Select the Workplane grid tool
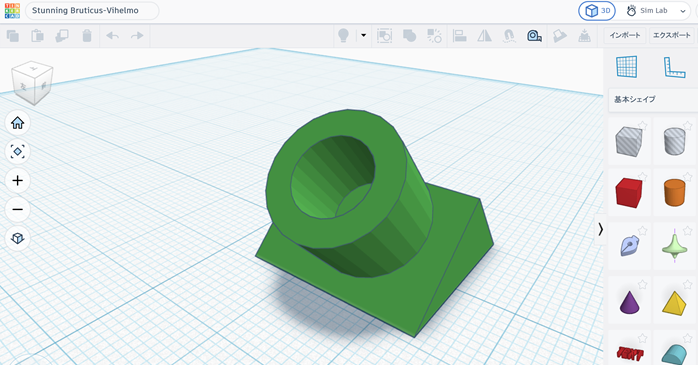 (627, 67)
